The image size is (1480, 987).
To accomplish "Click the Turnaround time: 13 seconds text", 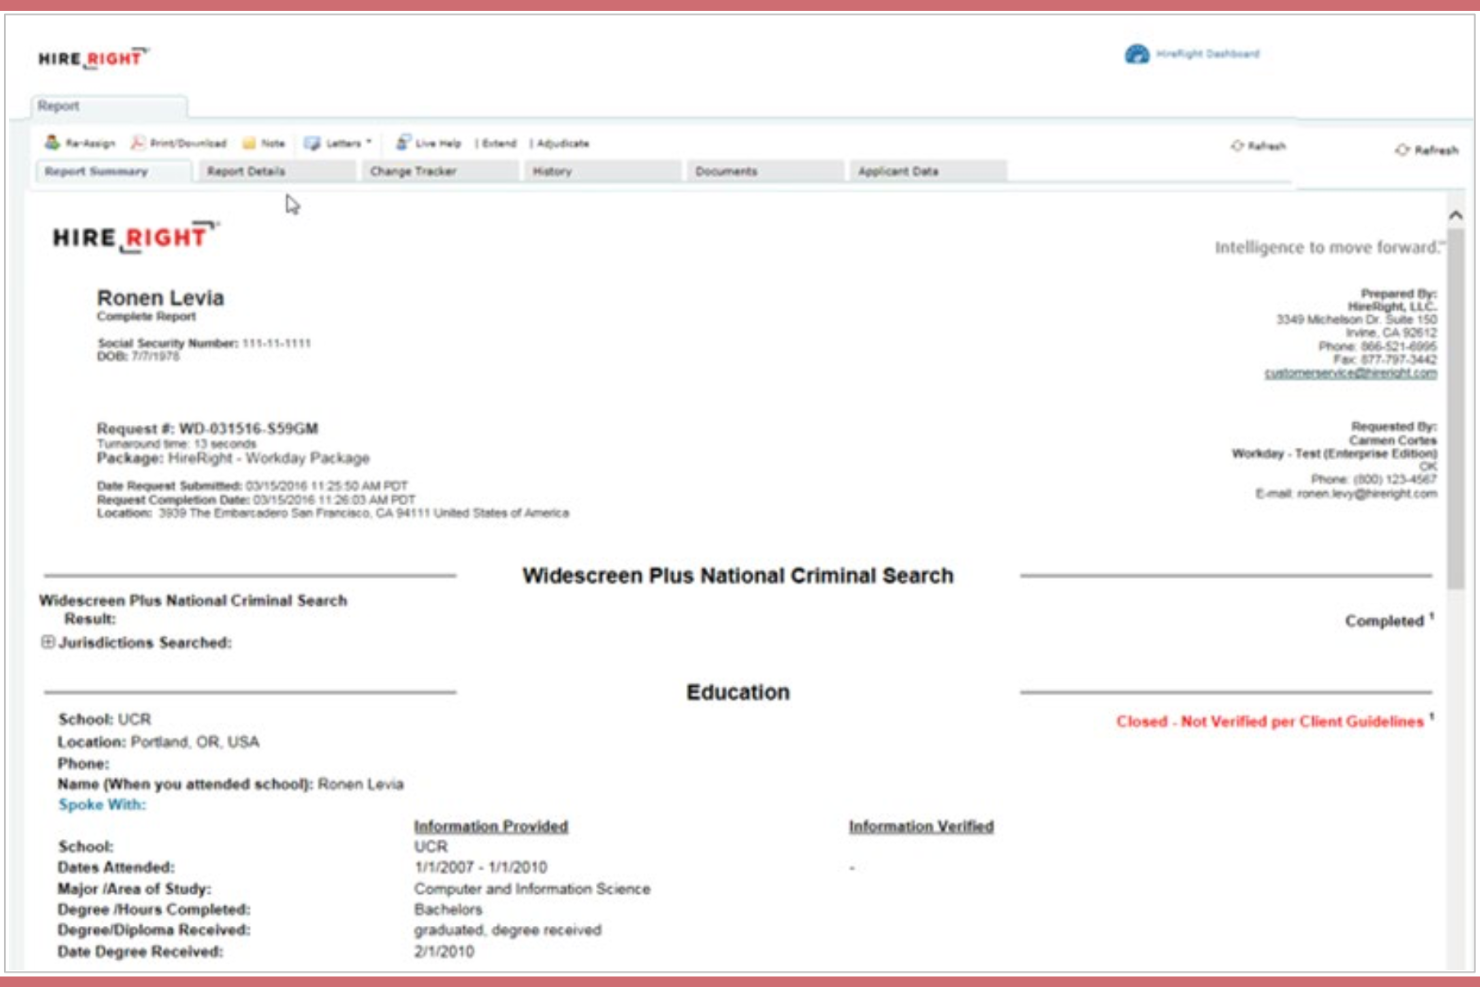I will pyautogui.click(x=176, y=443).
